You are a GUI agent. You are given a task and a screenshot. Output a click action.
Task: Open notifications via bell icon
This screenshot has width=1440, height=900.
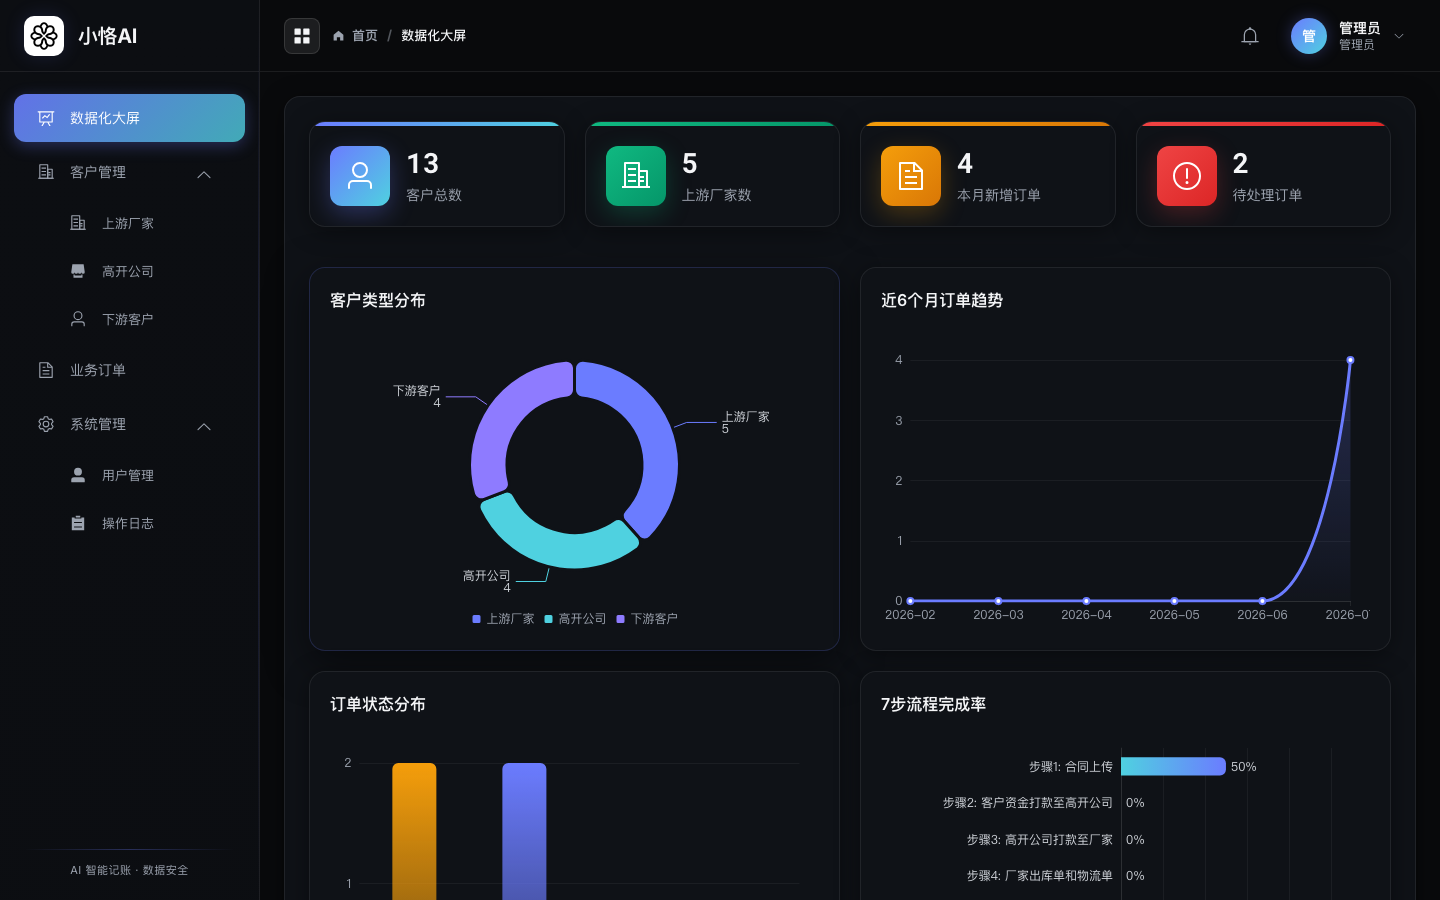[x=1250, y=36]
